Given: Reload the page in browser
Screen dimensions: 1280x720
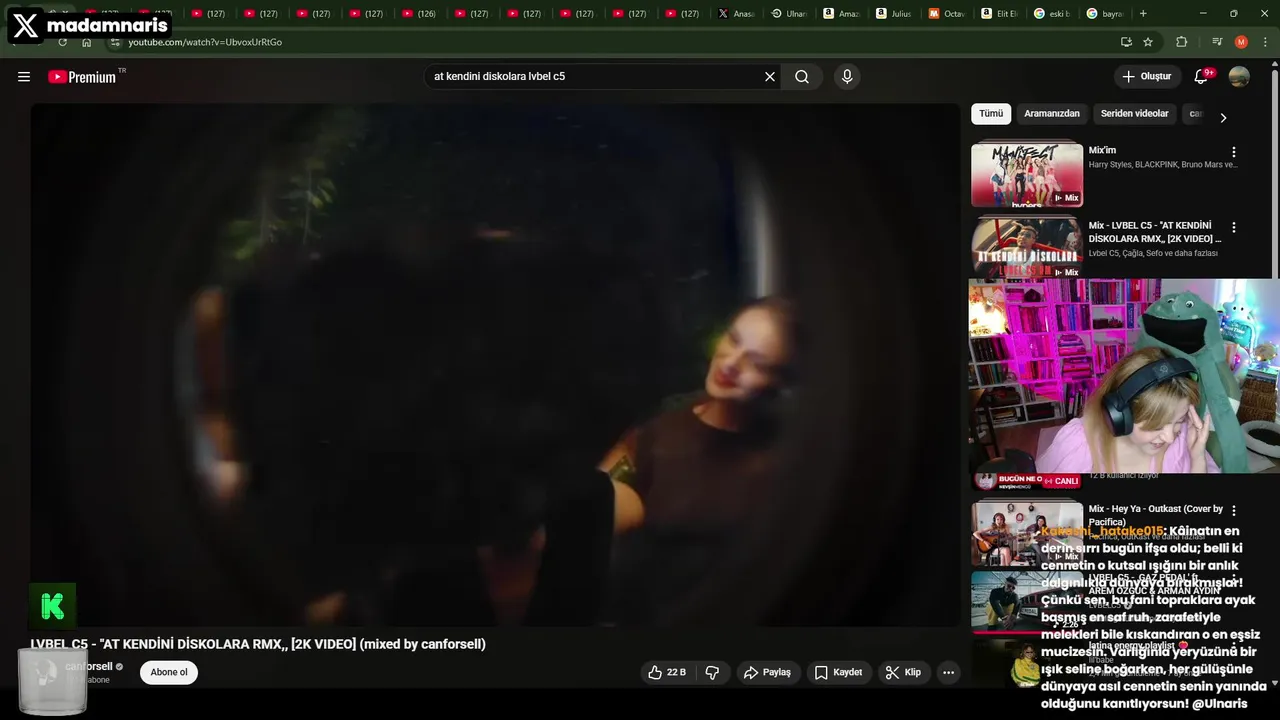Looking at the screenshot, I should [63, 42].
